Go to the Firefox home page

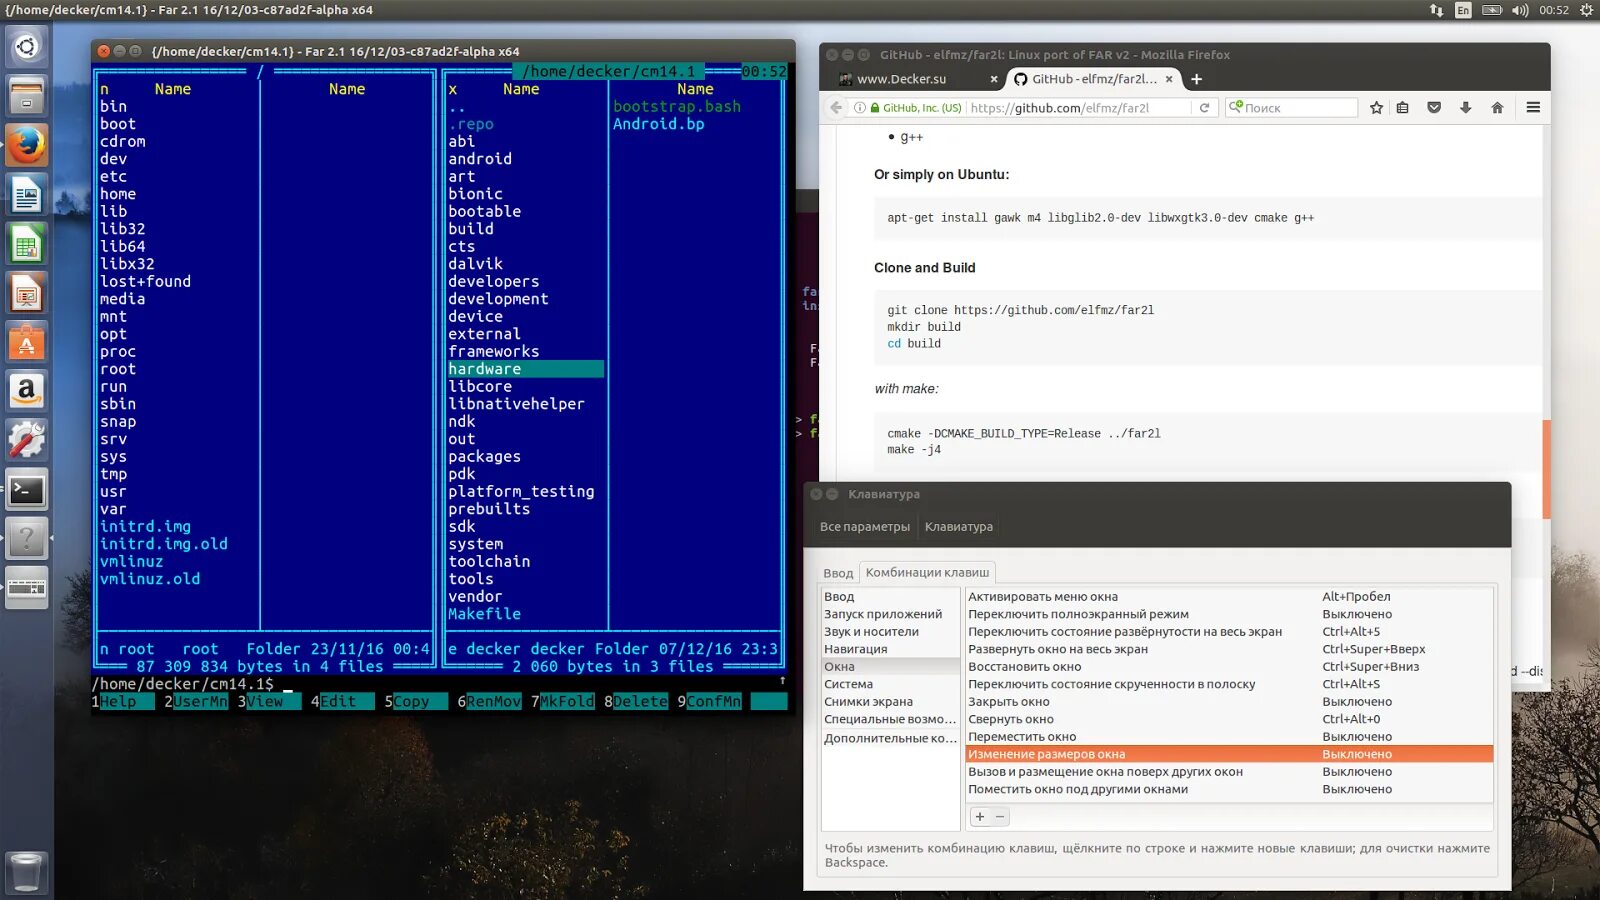[x=1497, y=108]
